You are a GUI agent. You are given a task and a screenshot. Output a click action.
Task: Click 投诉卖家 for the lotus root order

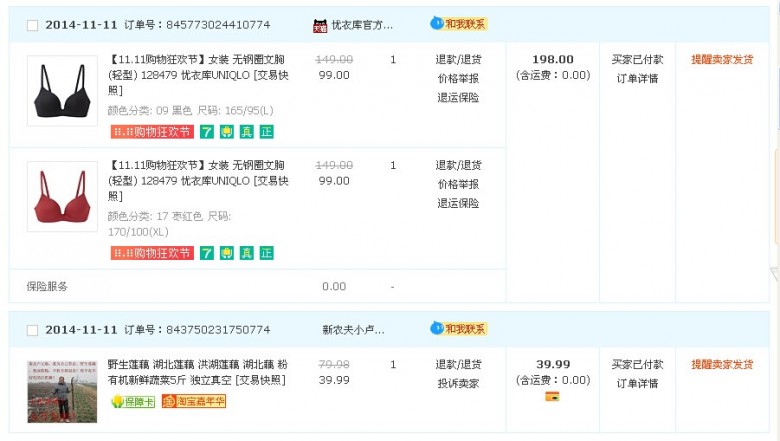tap(458, 384)
